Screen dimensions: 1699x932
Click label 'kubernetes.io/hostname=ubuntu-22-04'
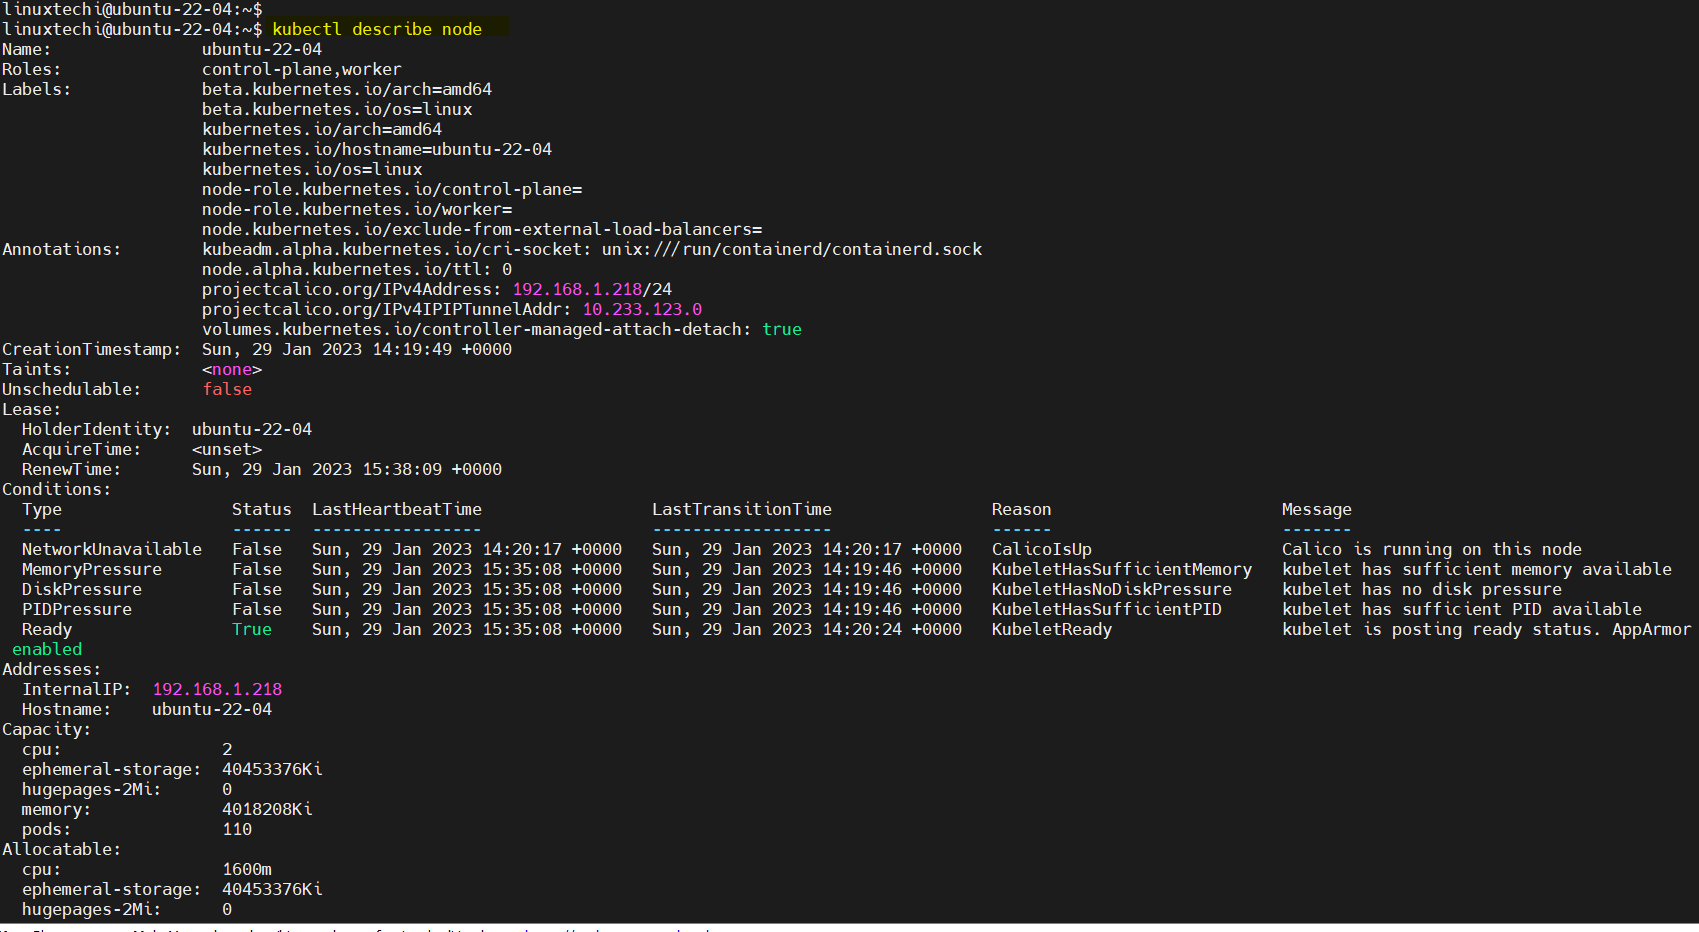click(x=377, y=149)
